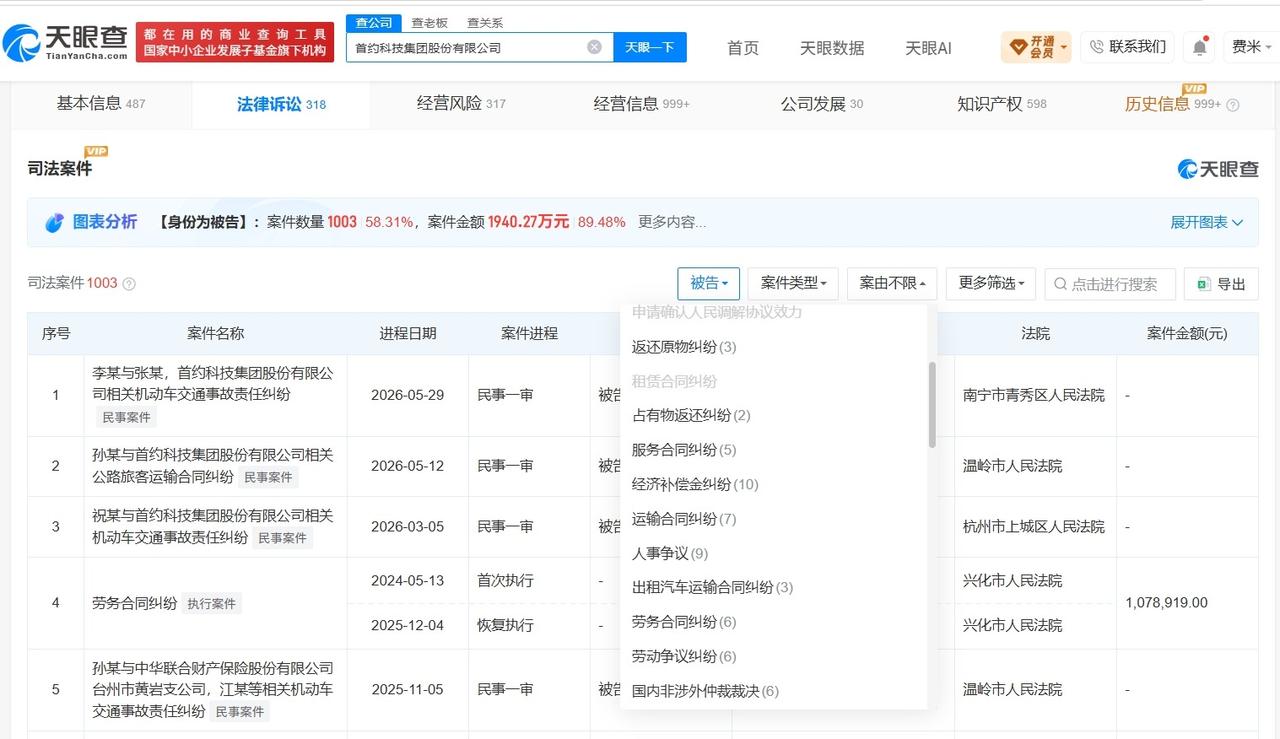
Task: Select 经济补偿金纠纷 (10) option
Action: 695,484
